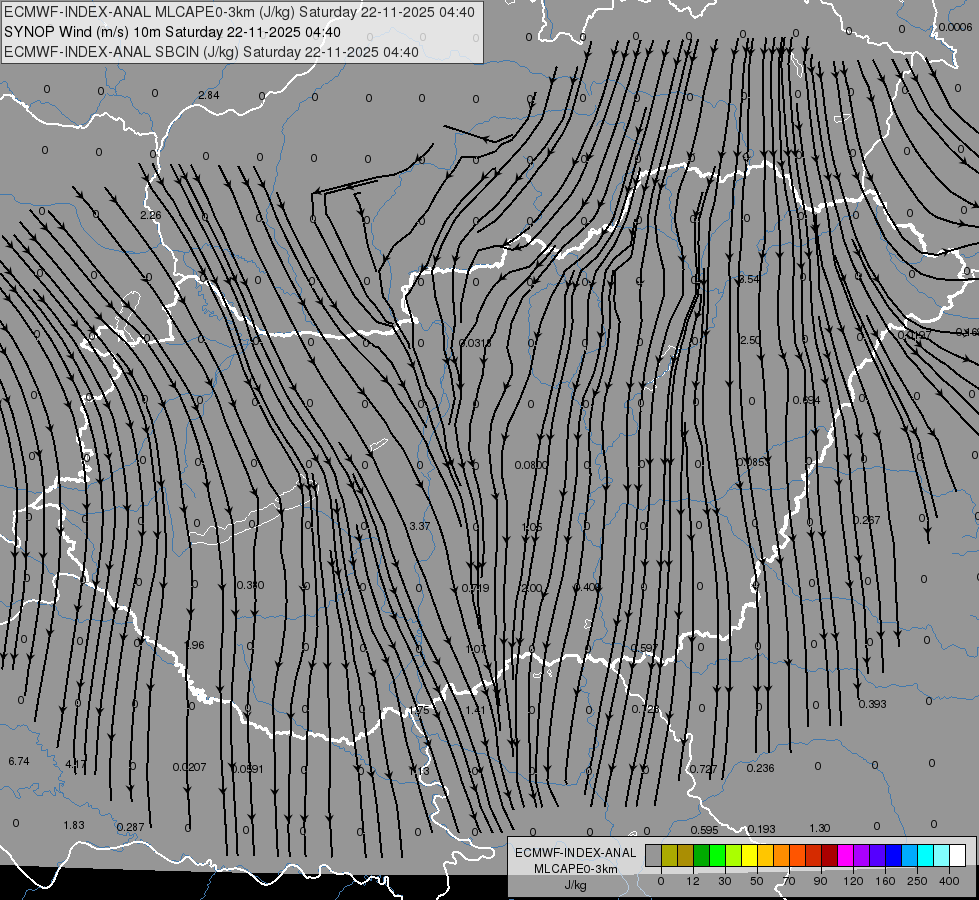Click the legend label ECMWF-INDEX-ANAL
The image size is (979, 900).
pyautogui.click(x=575, y=852)
